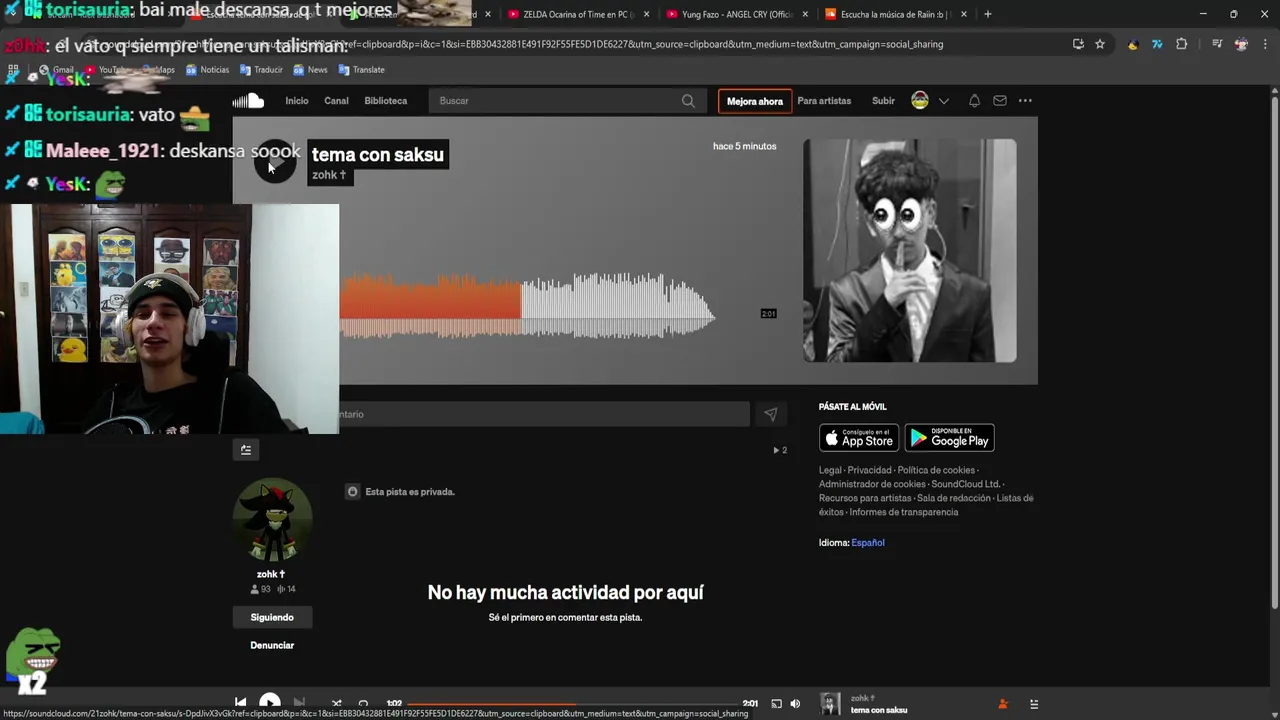This screenshot has width=1280, height=720.
Task: Open the zohk artist name under title
Action: tap(329, 175)
